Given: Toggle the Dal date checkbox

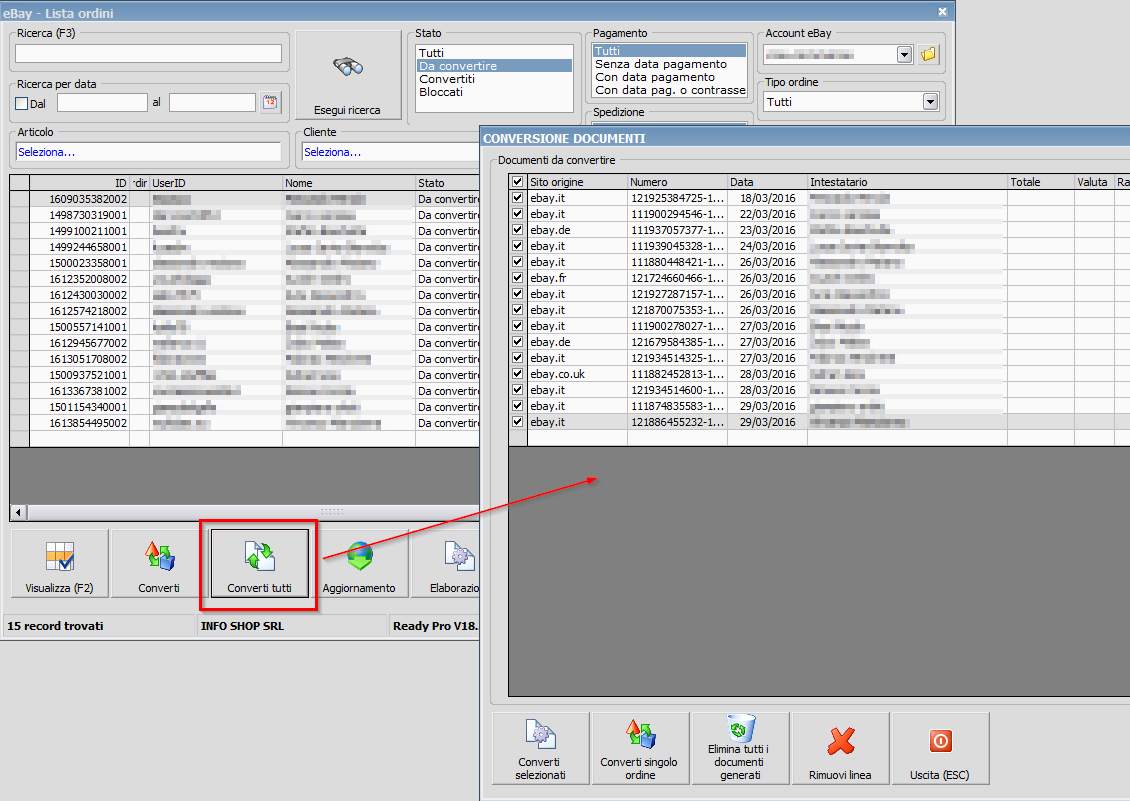Looking at the screenshot, I should point(22,103).
